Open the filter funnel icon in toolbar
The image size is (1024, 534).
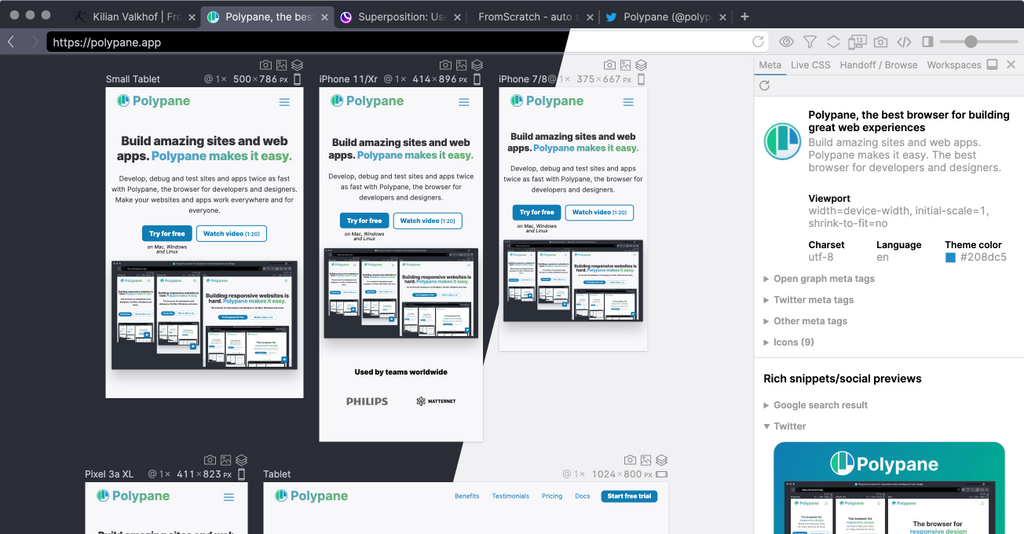(x=810, y=42)
